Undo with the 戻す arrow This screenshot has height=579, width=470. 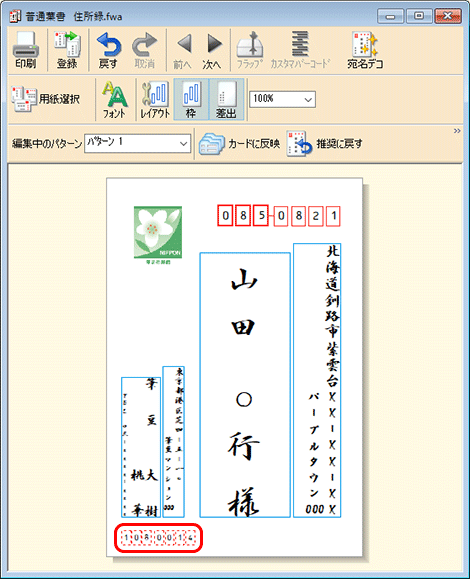(109, 50)
